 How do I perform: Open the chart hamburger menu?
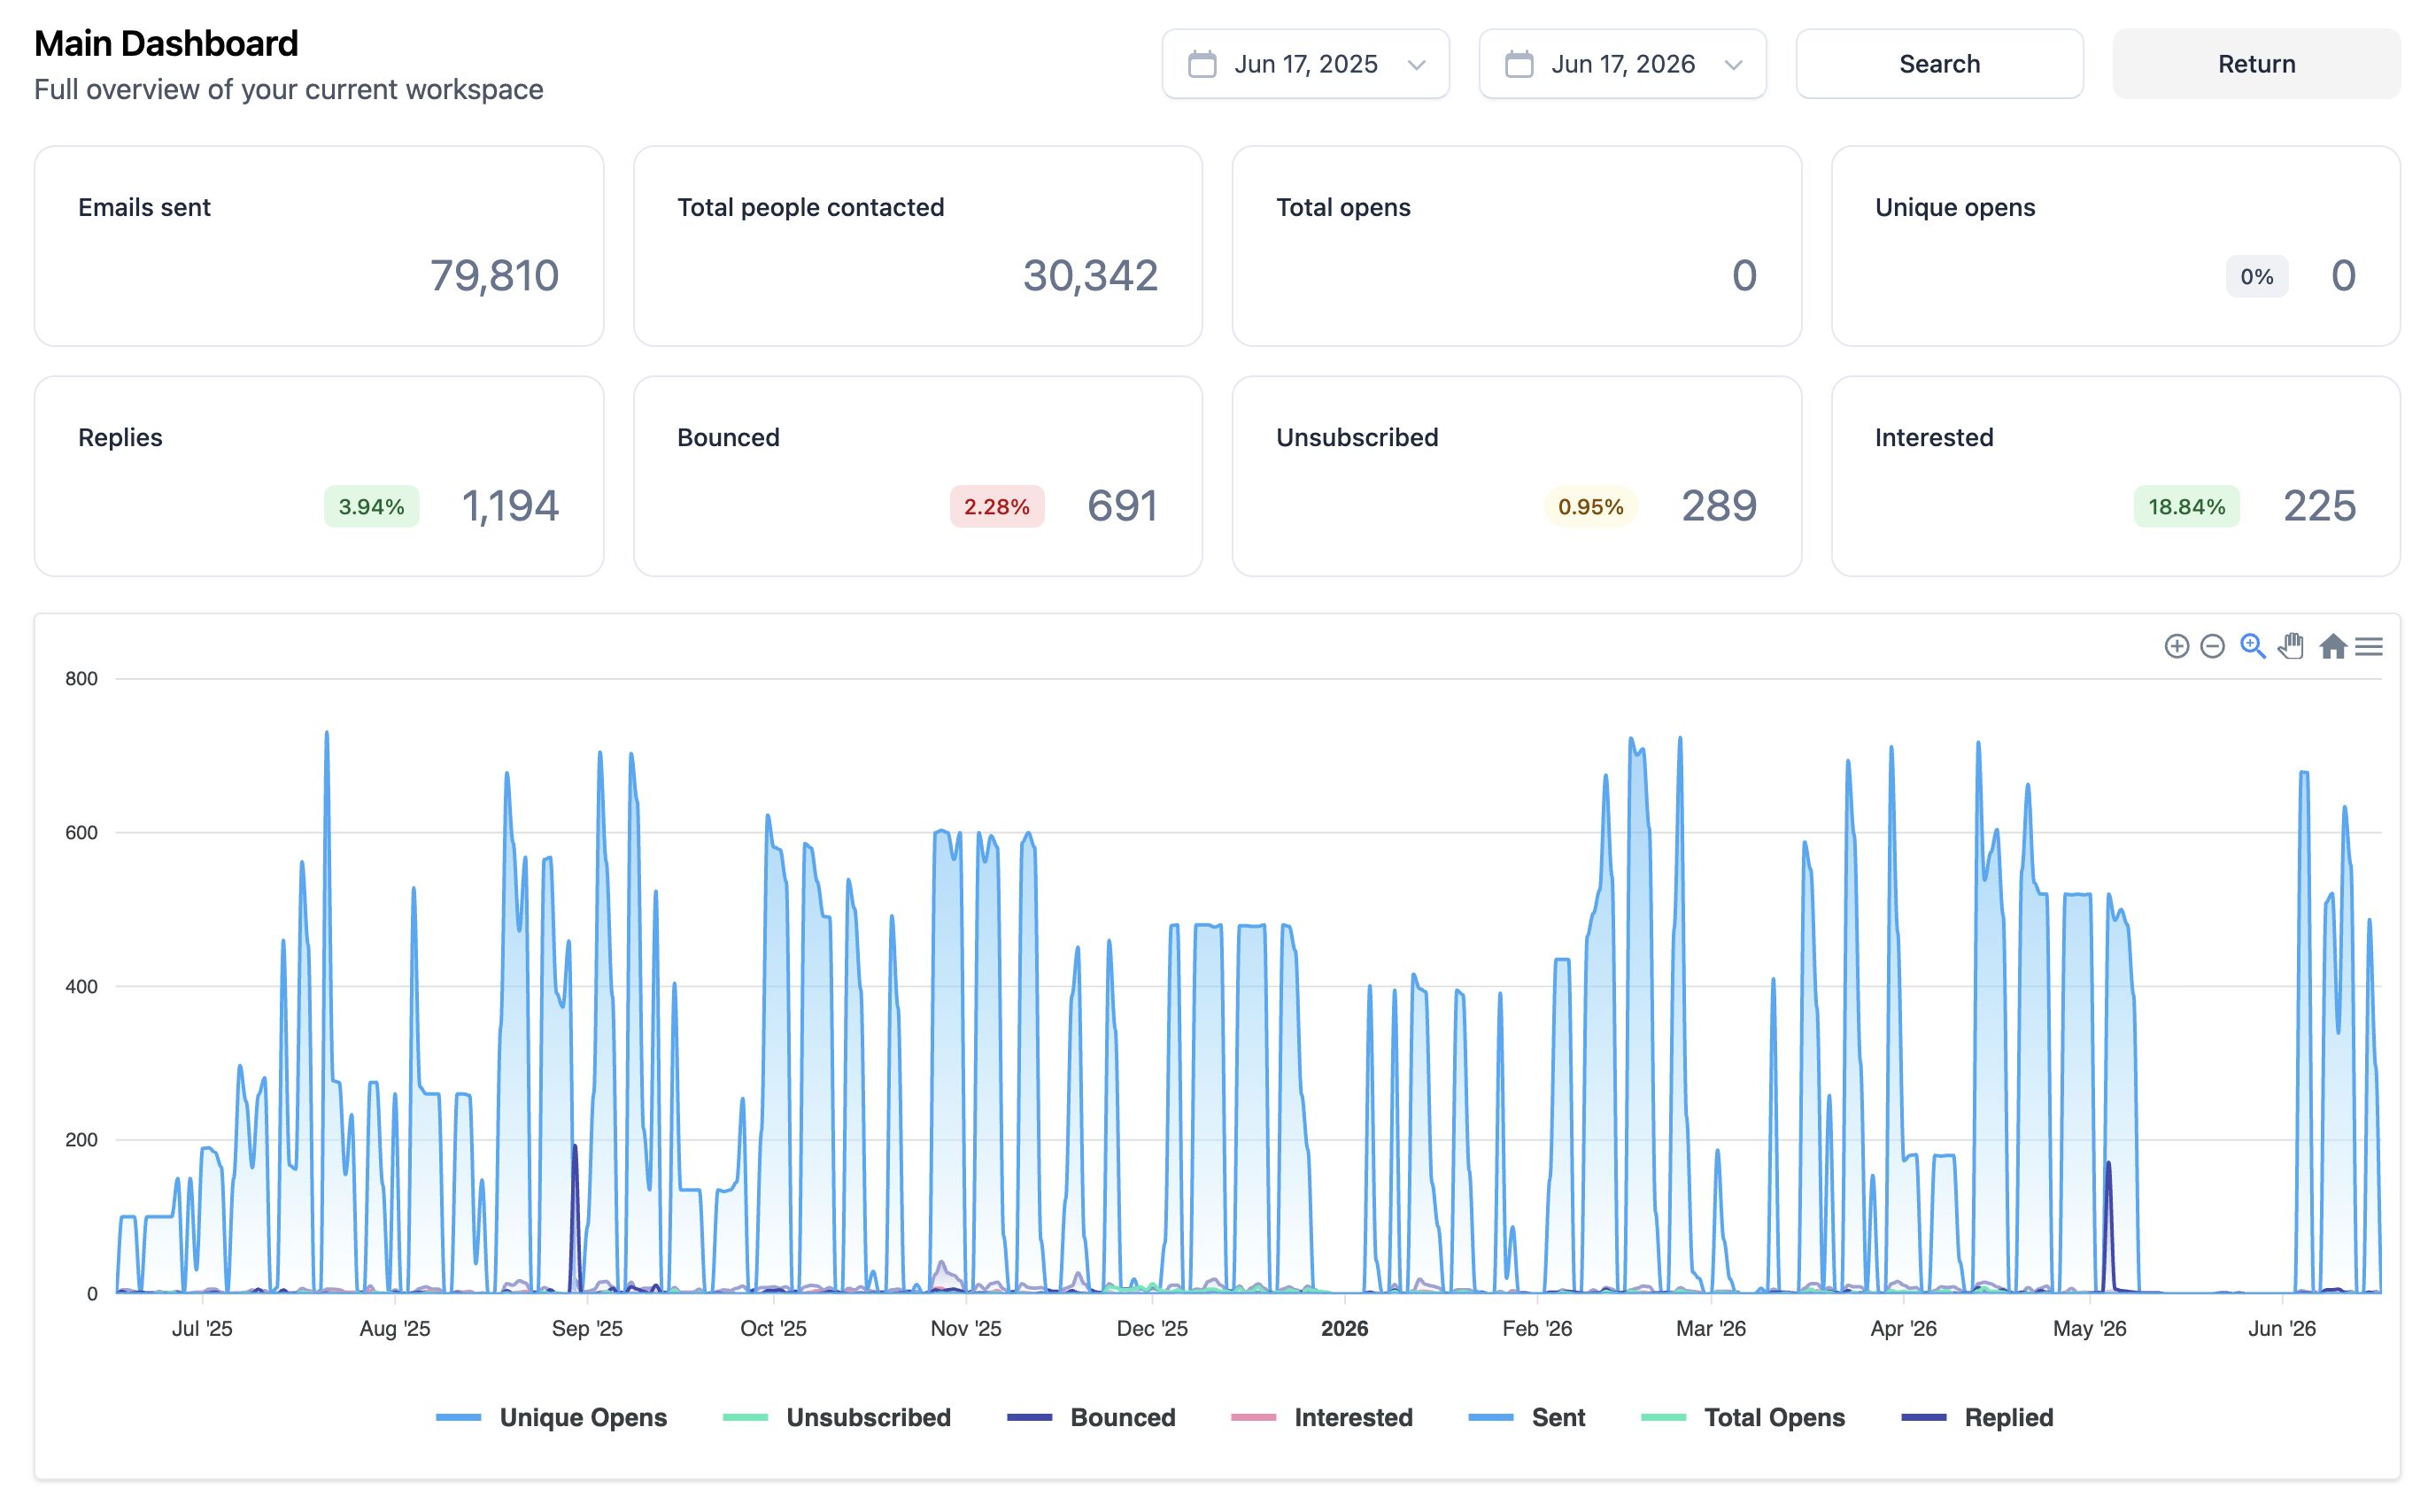[x=2368, y=646]
